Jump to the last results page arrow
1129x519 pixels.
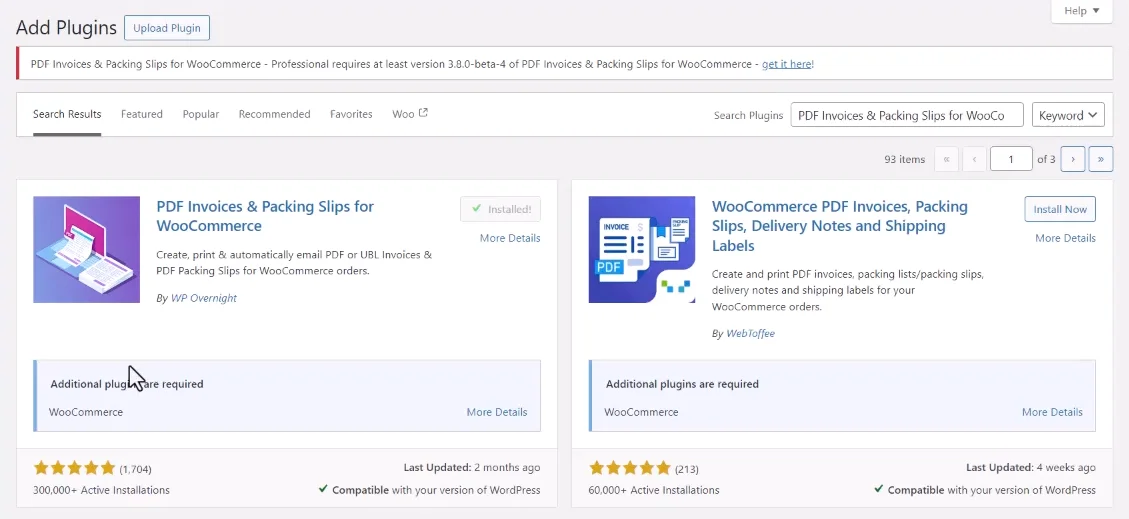point(1100,159)
